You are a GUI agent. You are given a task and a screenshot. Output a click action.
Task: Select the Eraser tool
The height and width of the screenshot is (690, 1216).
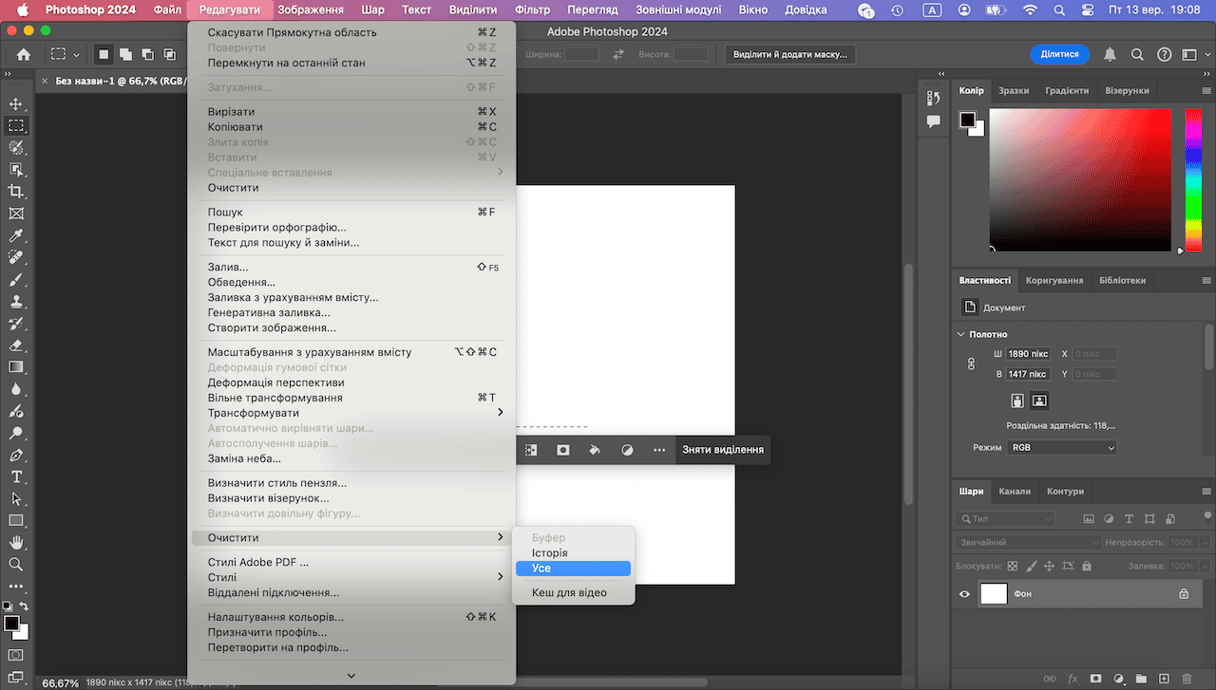tap(16, 345)
